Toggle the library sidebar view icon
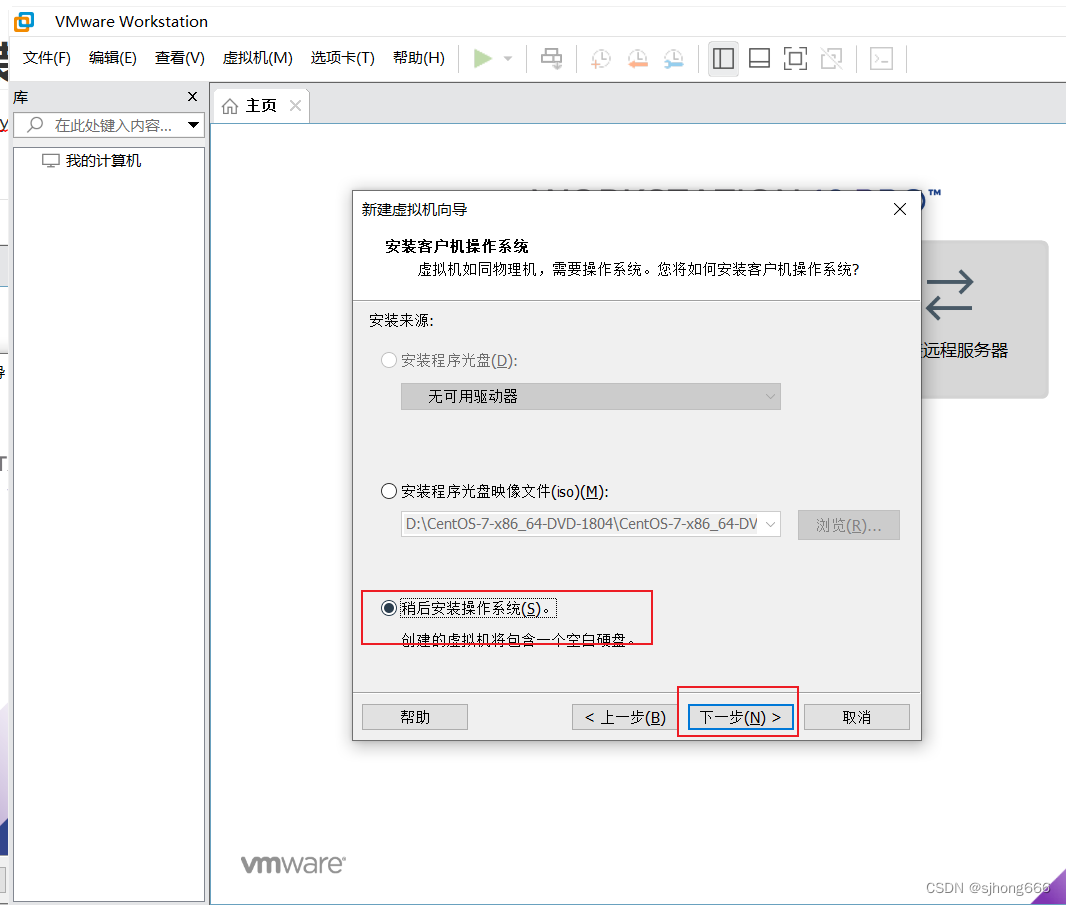1066x905 pixels. (723, 58)
